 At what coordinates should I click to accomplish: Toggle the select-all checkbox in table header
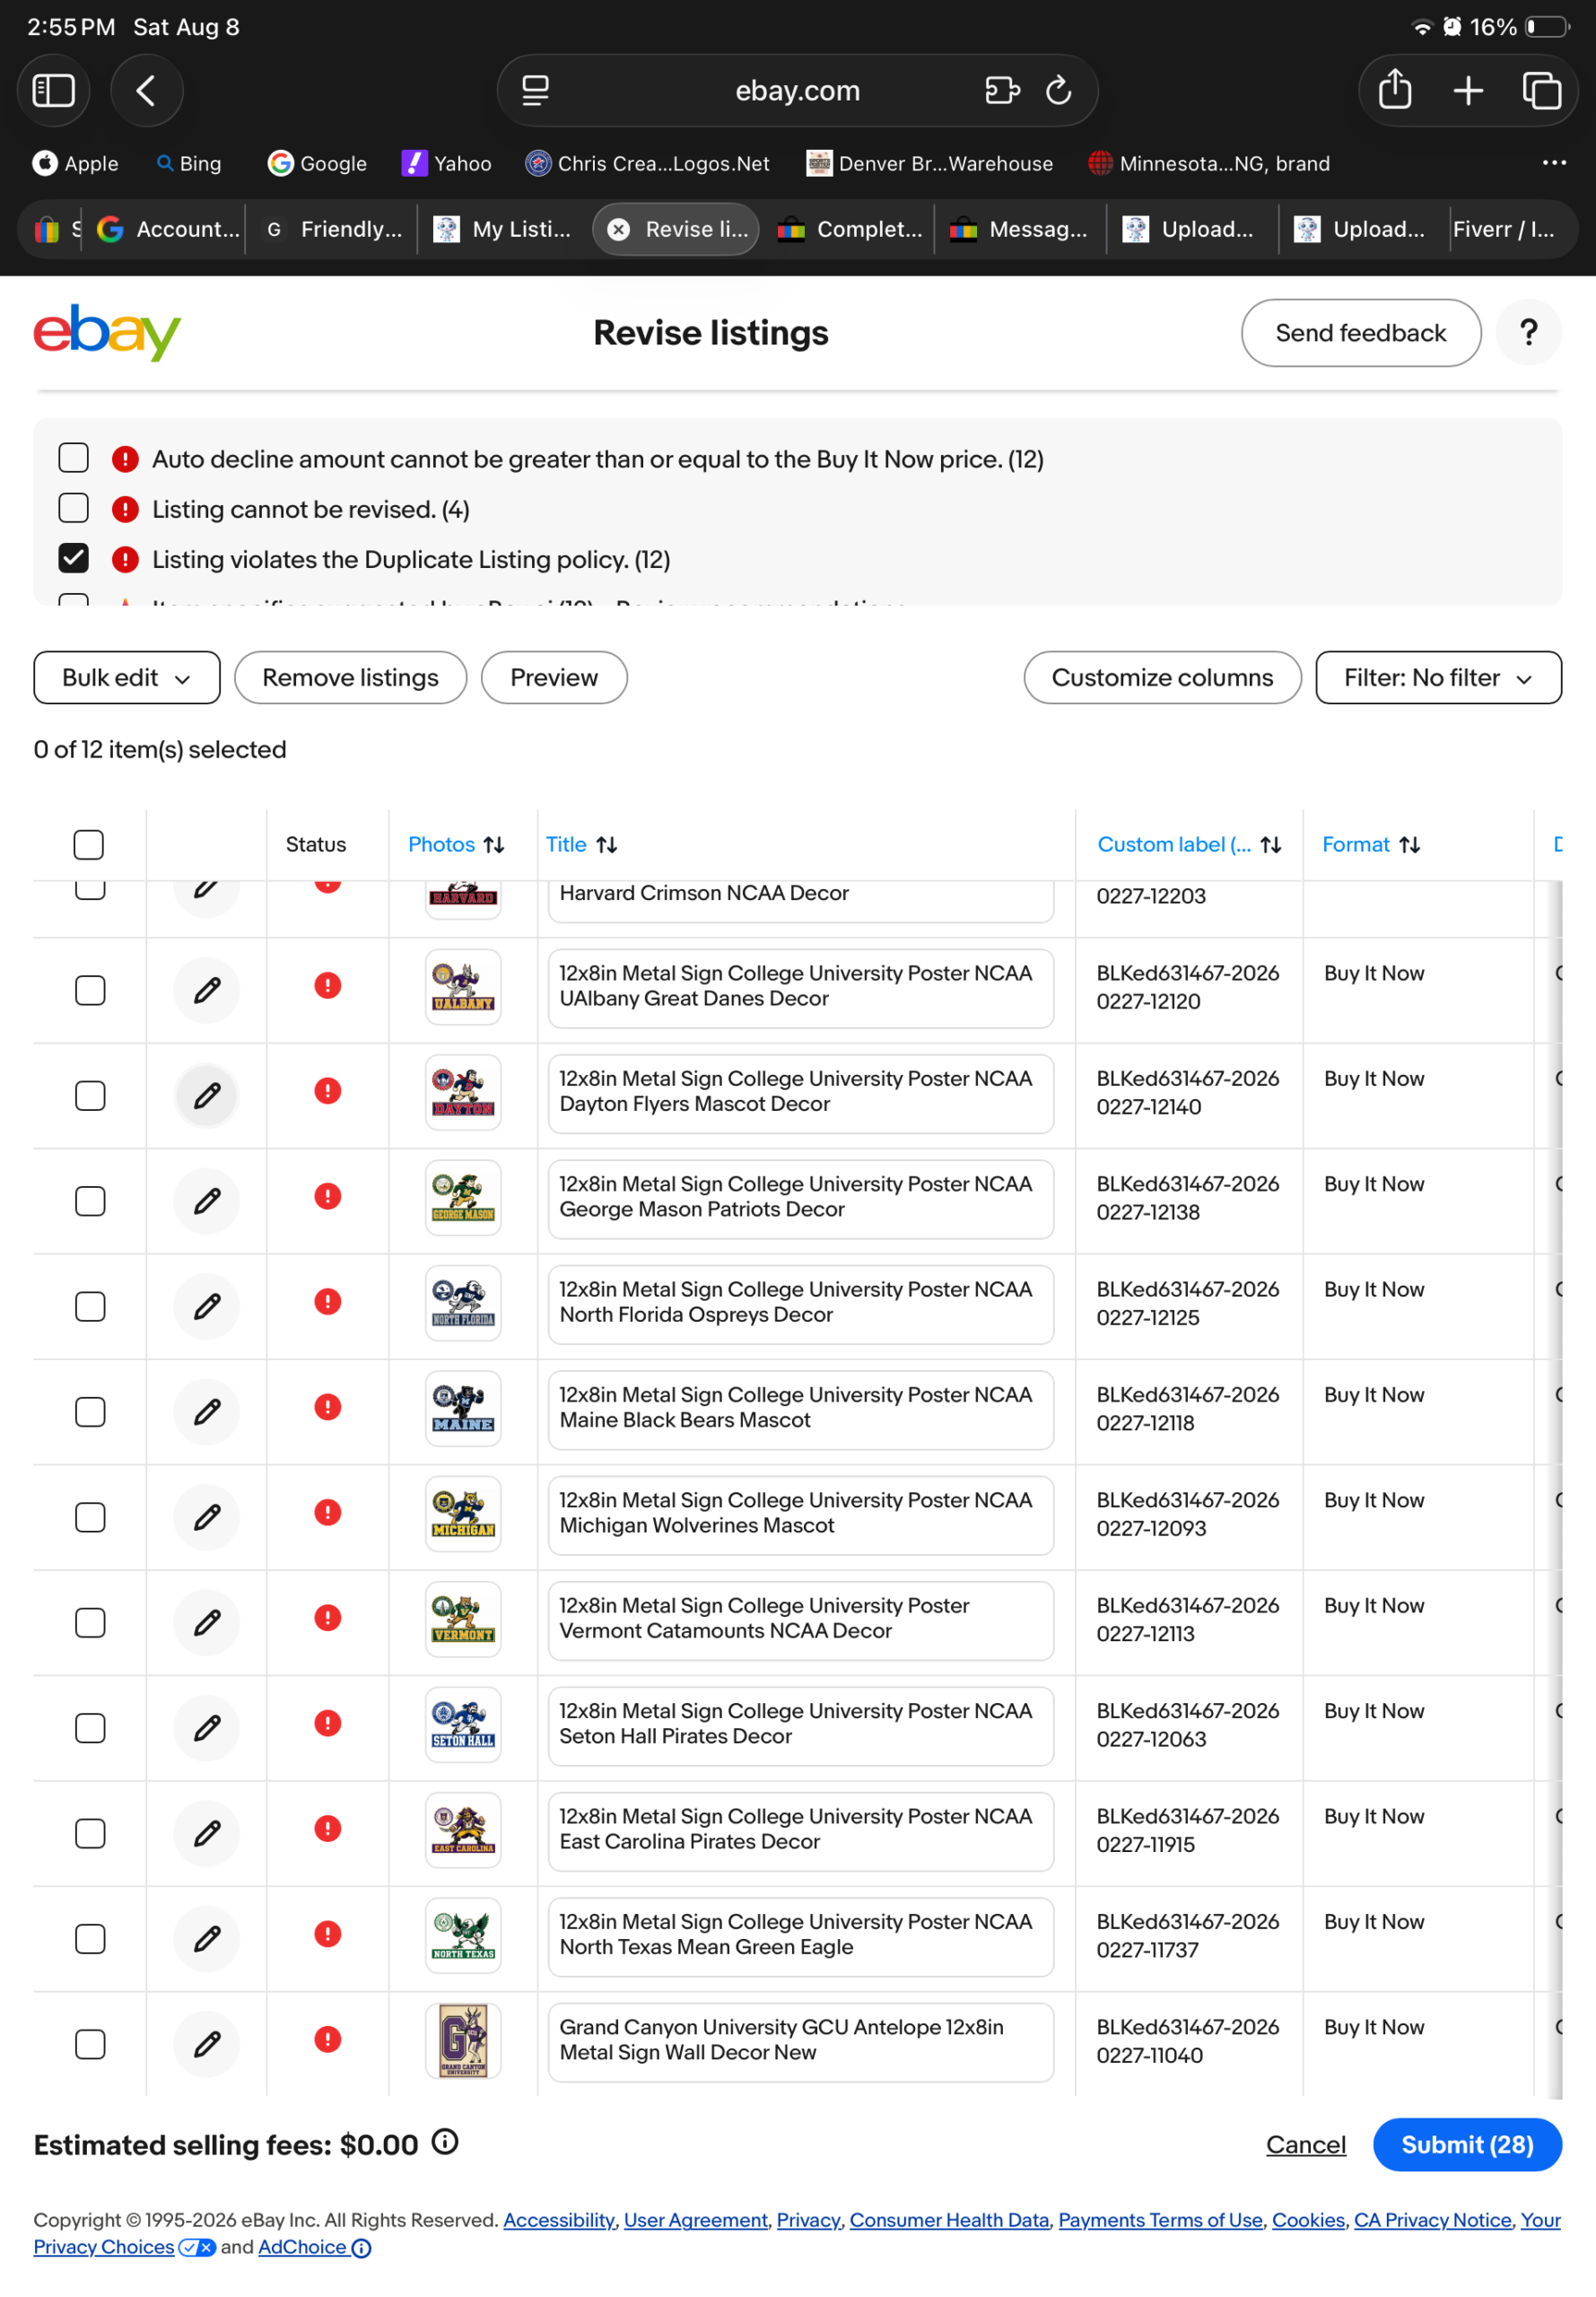coord(88,845)
